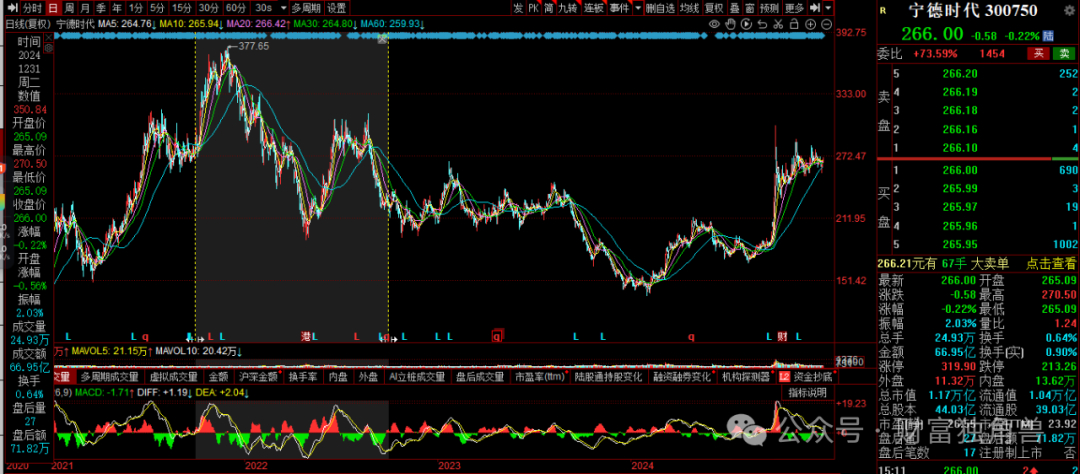Select the 60分 minute period
1080x474 pixels.
235,7
